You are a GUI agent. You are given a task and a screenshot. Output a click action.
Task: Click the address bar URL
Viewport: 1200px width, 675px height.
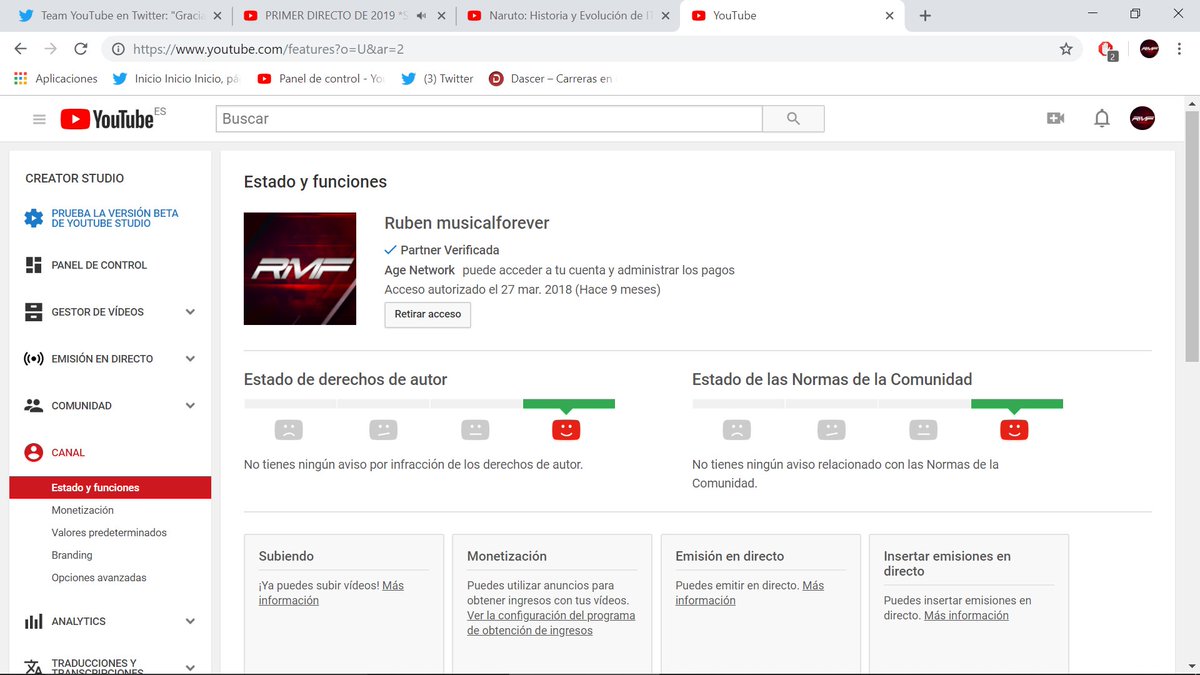[268, 49]
